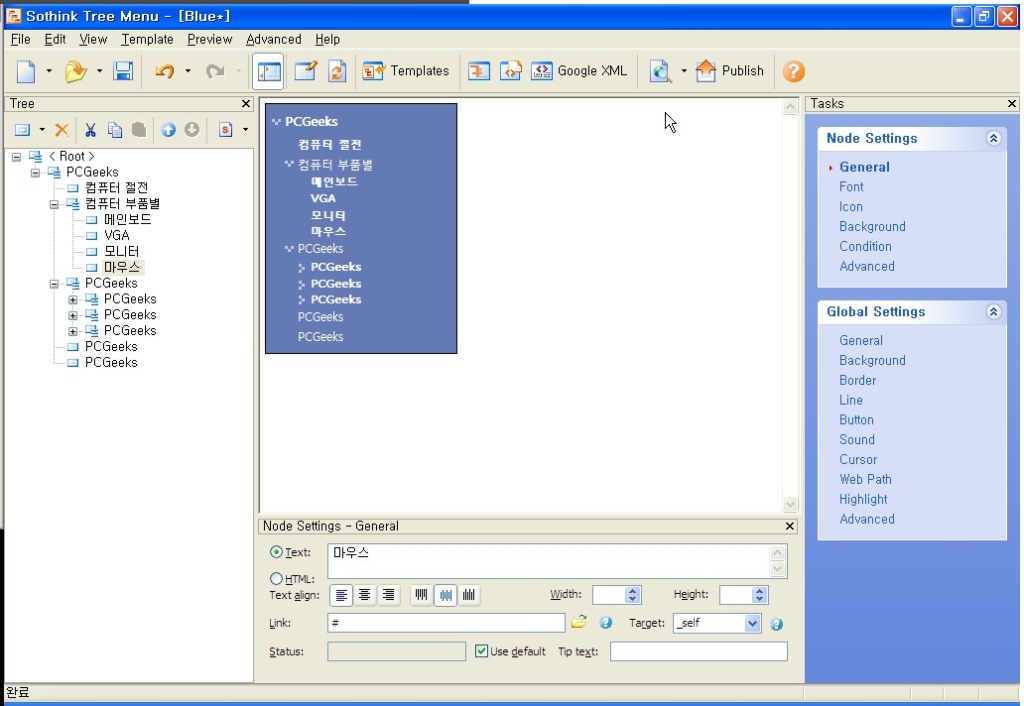Screen dimensions: 1024x706
Task: Select align text right icon
Action: (x=388, y=595)
